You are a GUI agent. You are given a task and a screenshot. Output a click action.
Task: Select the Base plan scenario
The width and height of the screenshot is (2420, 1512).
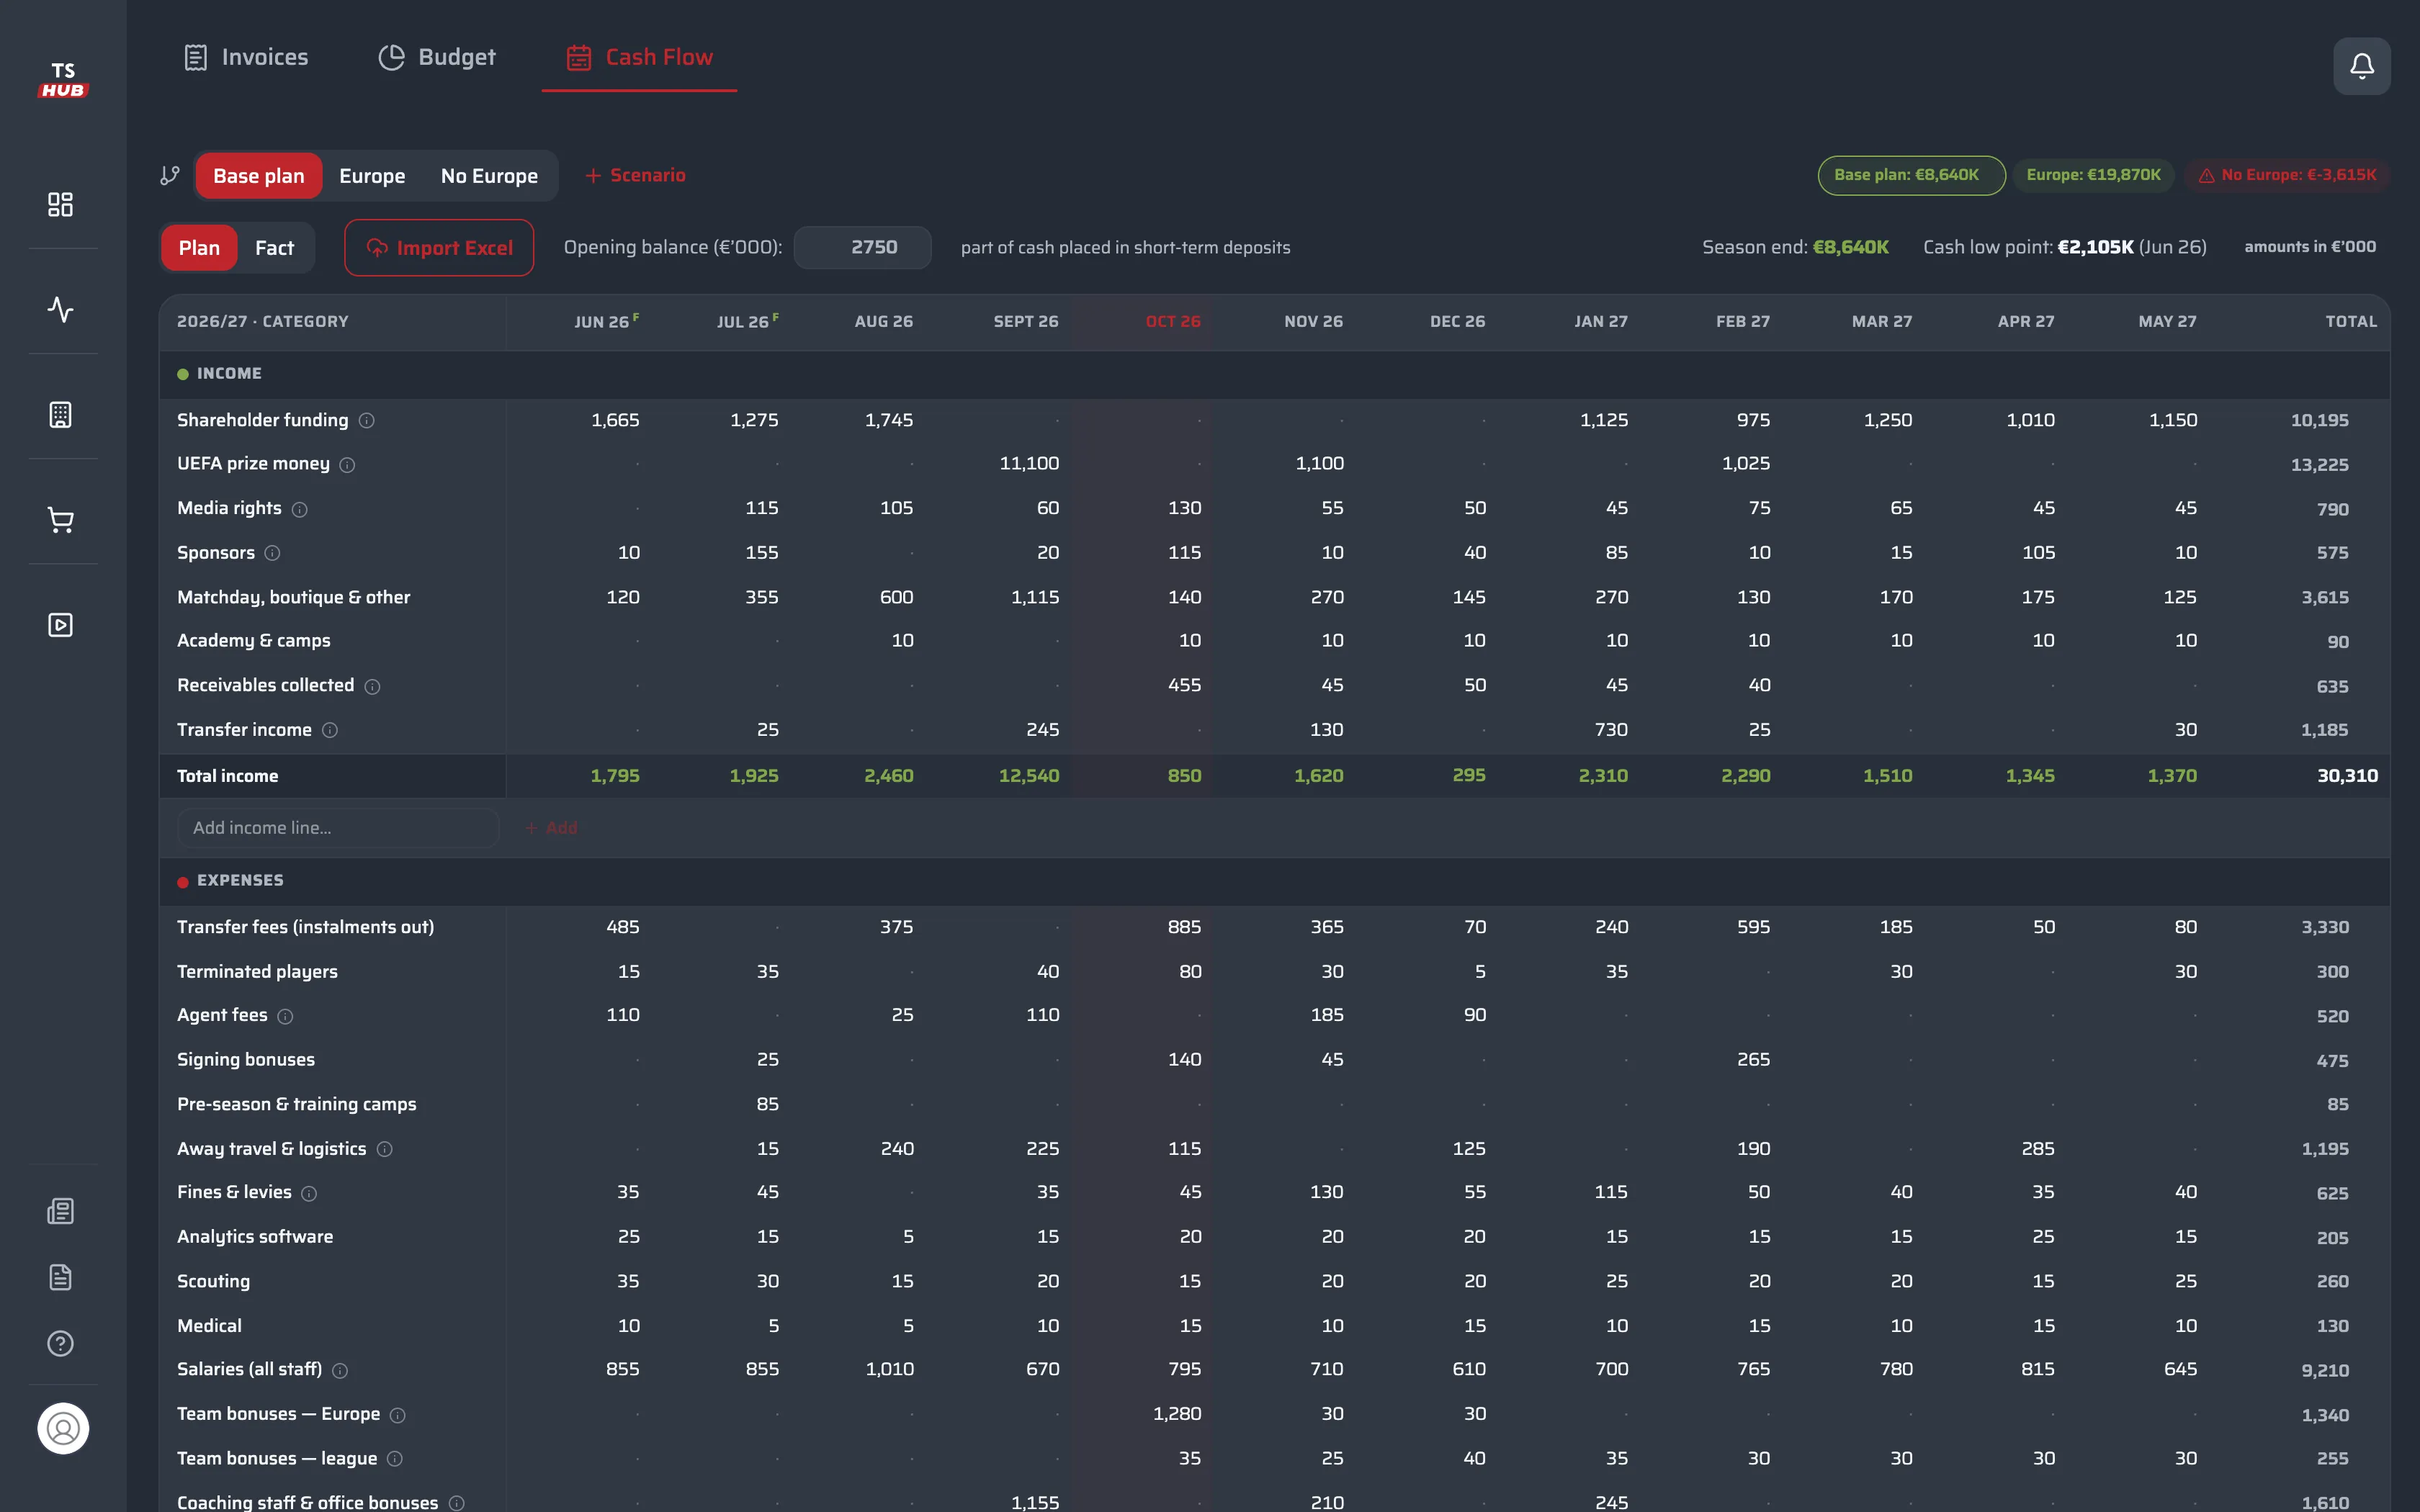[x=258, y=176]
